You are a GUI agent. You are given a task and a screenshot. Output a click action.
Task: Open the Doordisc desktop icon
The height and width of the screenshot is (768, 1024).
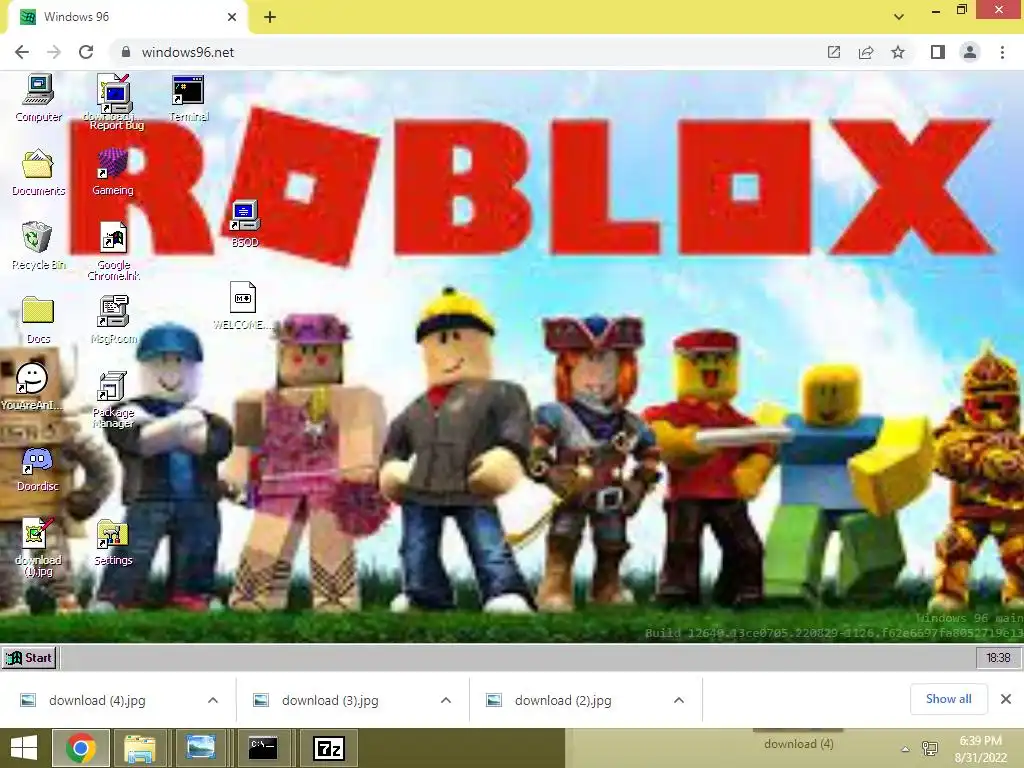[38, 468]
